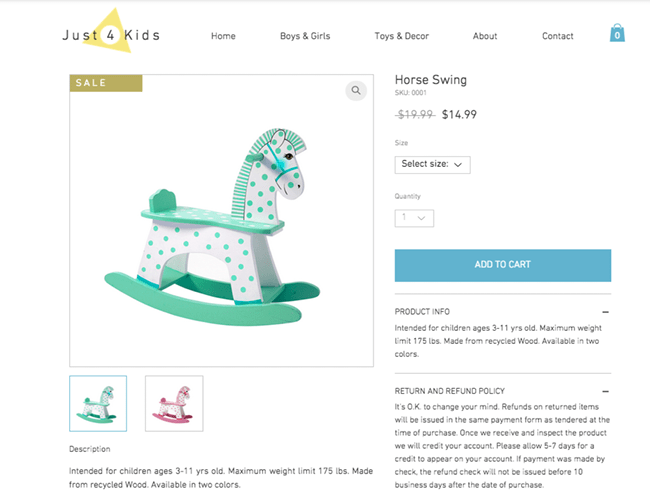Click the magnifier zoom icon on image
The width and height of the screenshot is (650, 500).
click(356, 90)
